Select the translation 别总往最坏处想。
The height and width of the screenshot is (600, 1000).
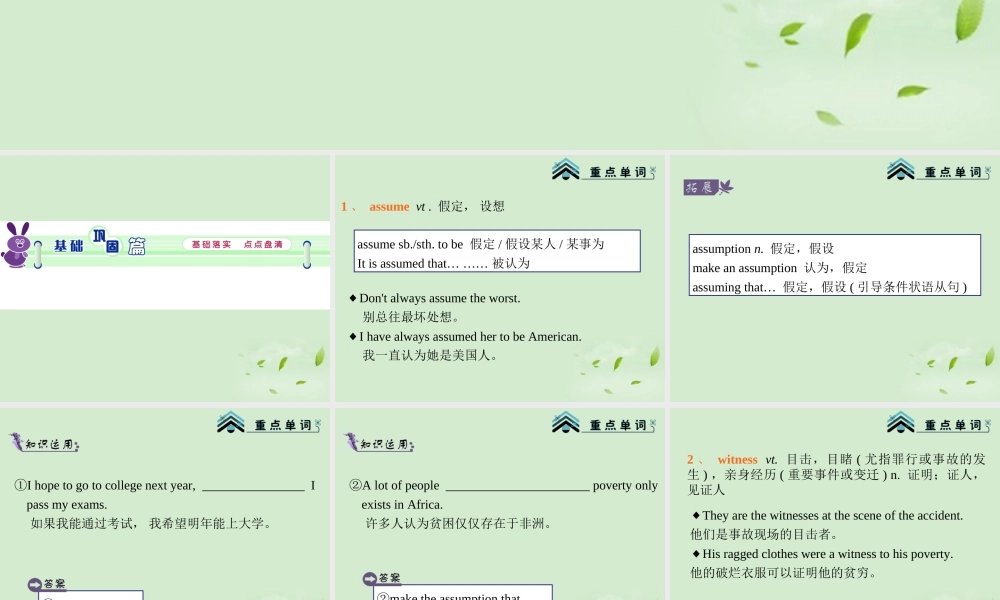pos(411,317)
